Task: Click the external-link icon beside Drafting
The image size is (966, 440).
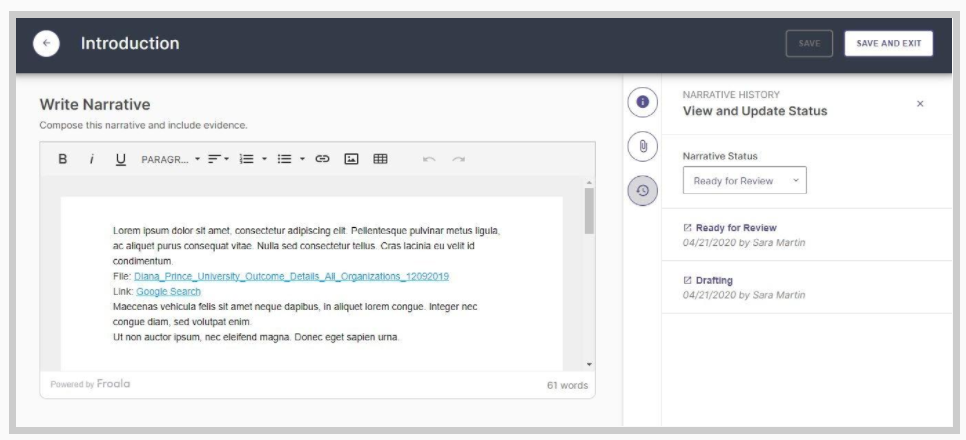Action: click(x=688, y=280)
